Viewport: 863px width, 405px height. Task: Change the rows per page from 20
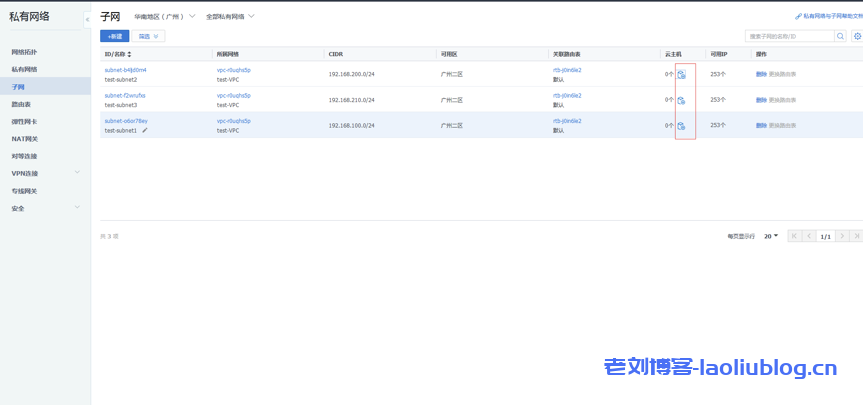click(x=771, y=236)
